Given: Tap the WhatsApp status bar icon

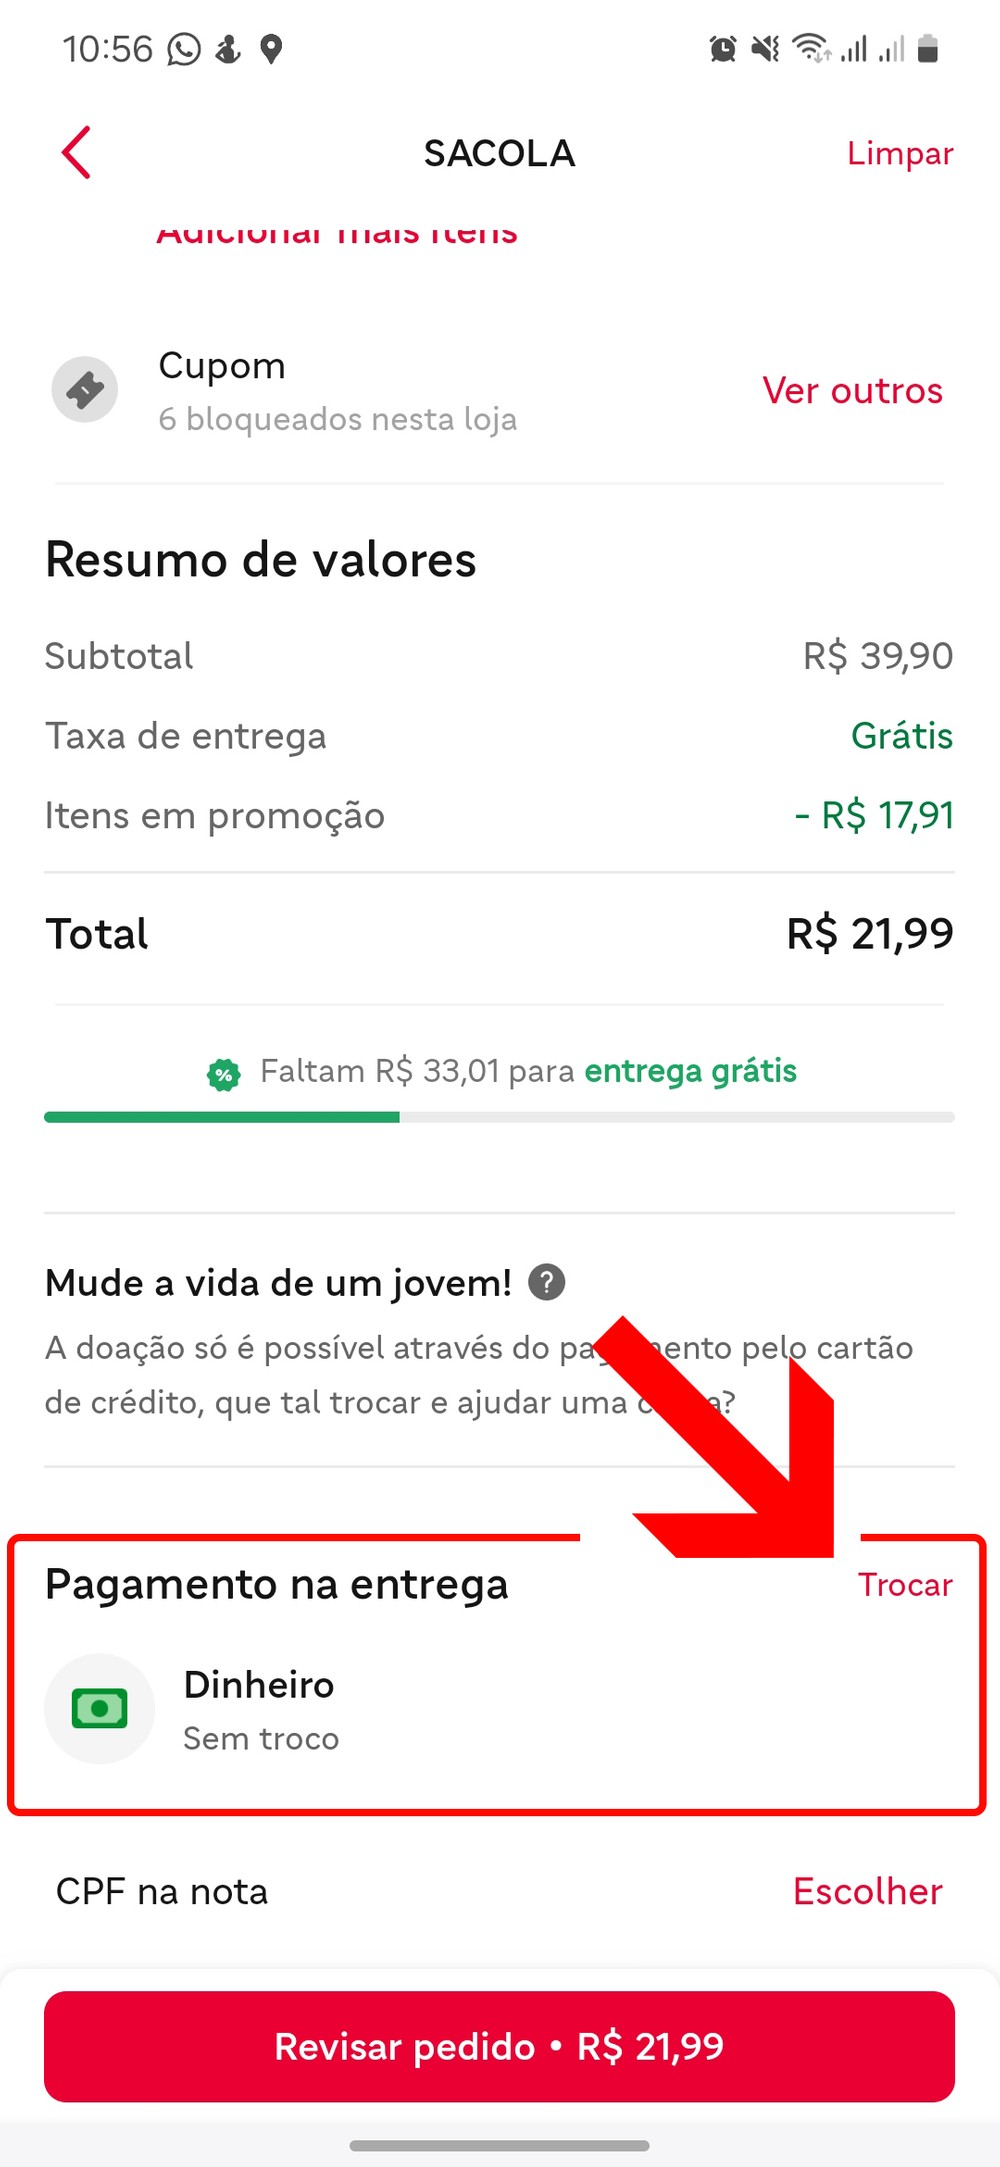Looking at the screenshot, I should coord(184,49).
